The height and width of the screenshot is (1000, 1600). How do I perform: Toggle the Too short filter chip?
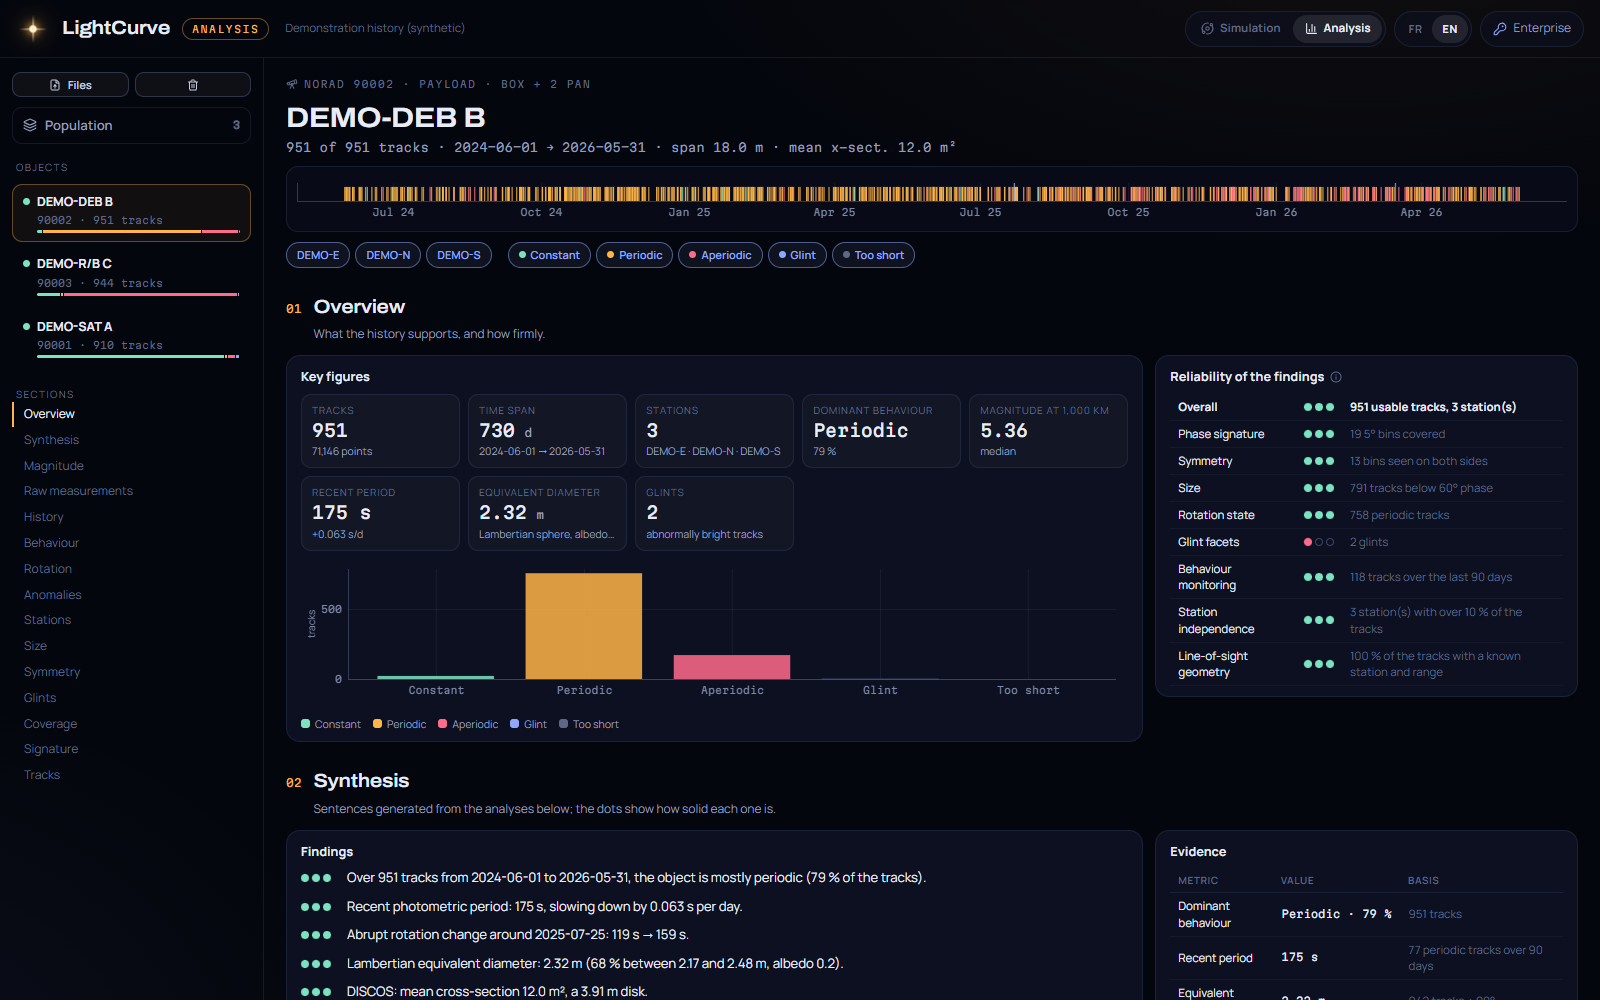(x=873, y=255)
